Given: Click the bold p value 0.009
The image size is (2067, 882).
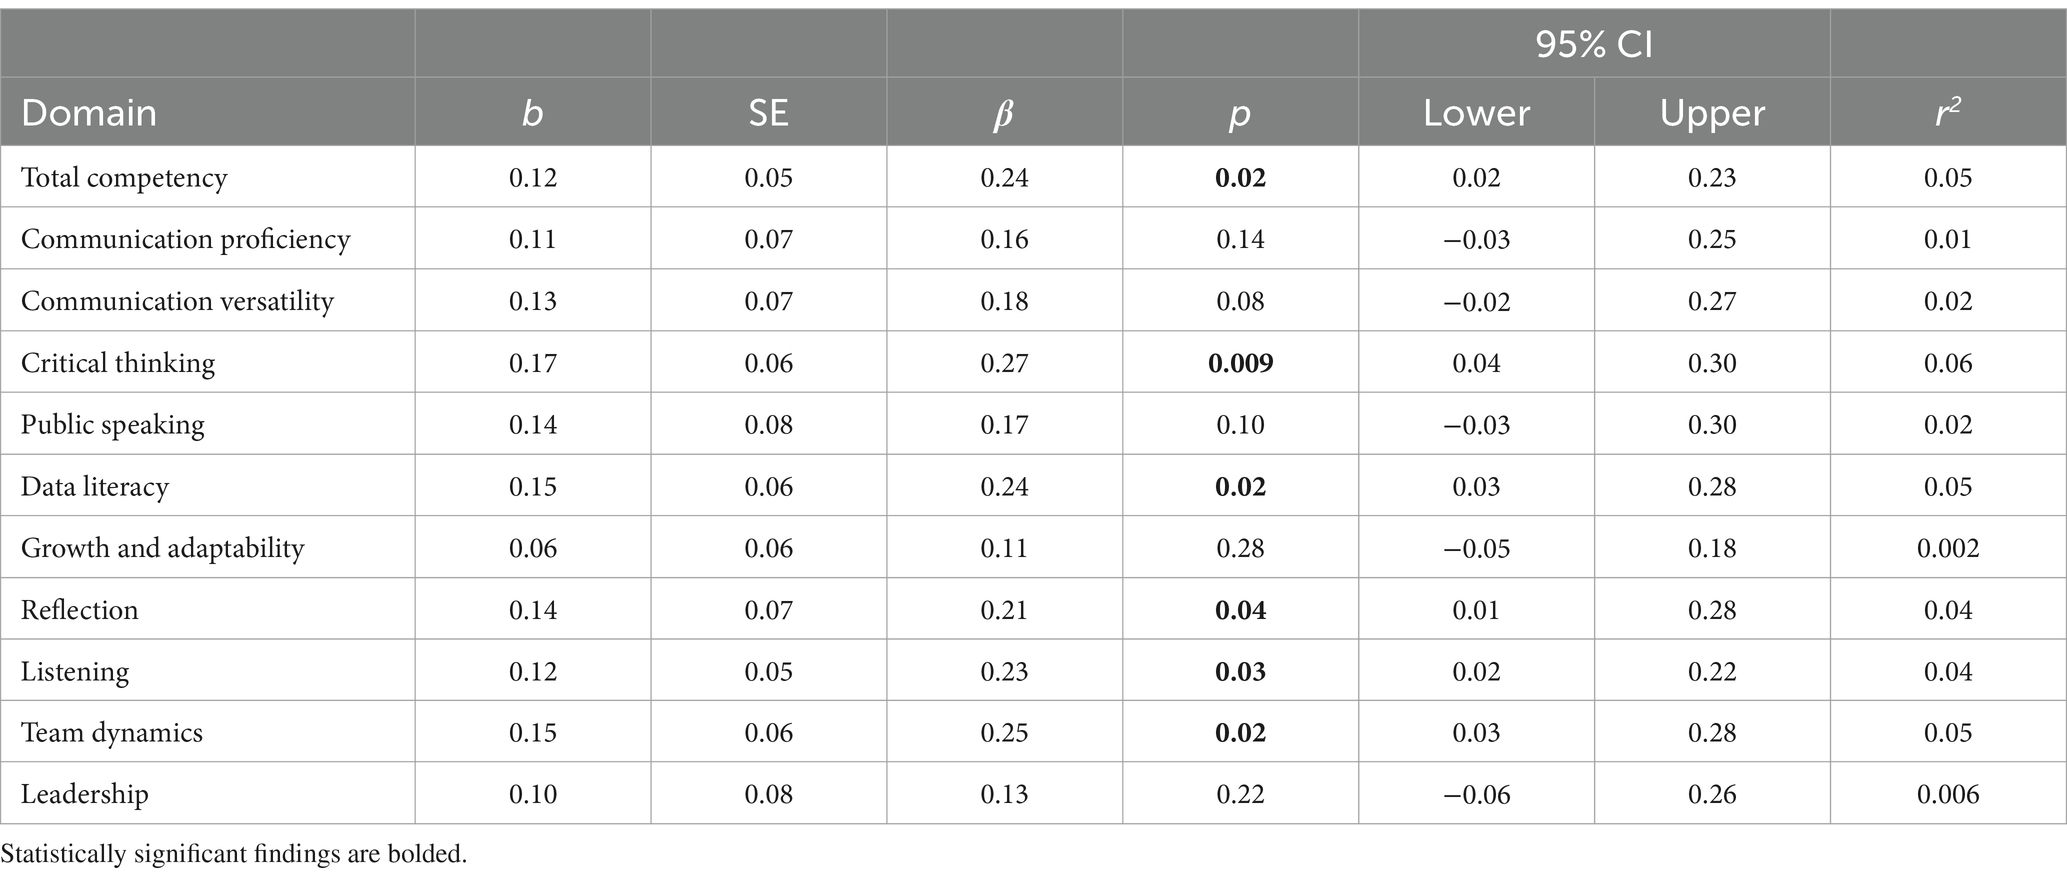Looking at the screenshot, I should click(1240, 362).
